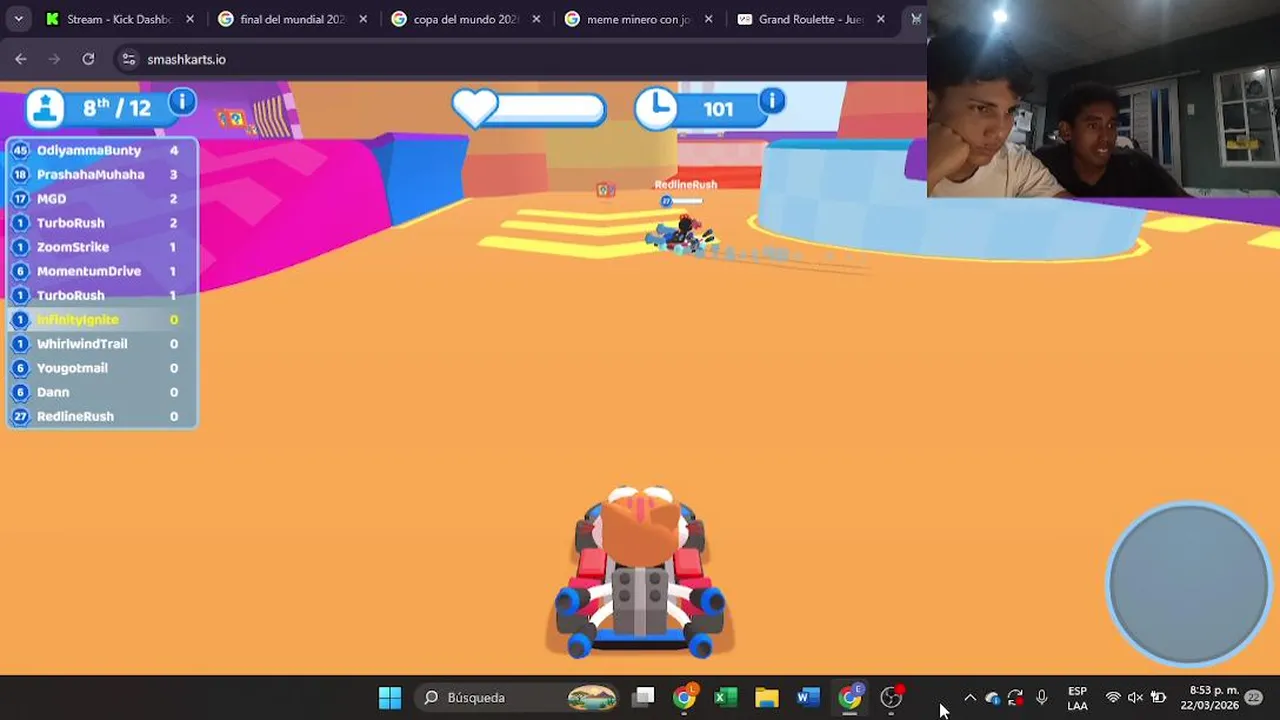Click the battery tray icon
1280x720 pixels.
pyautogui.click(x=1158, y=698)
